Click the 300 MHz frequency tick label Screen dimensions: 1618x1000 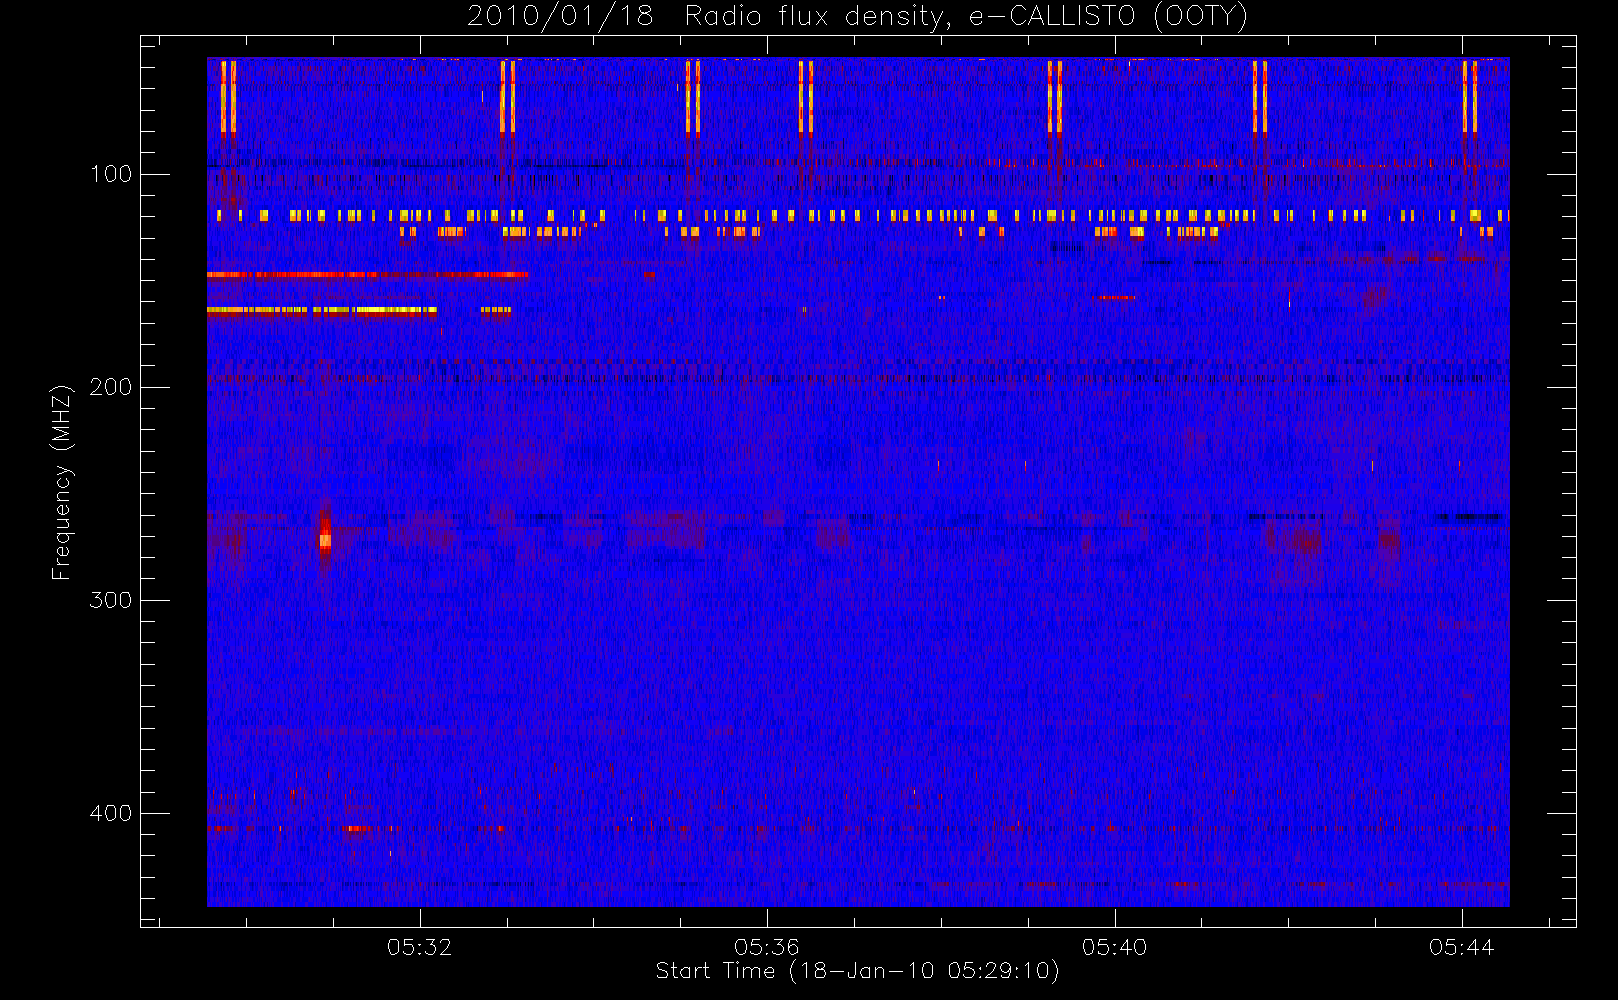point(111,601)
